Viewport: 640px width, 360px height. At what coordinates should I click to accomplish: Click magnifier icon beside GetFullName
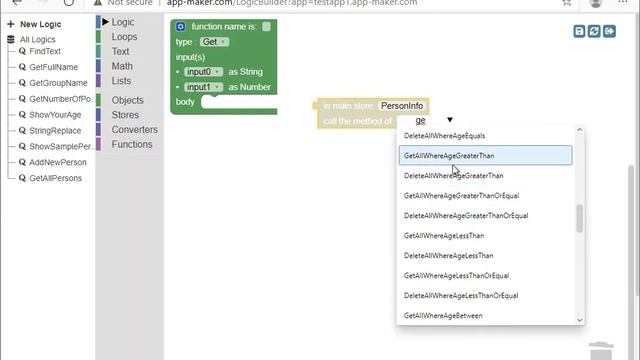click(x=22, y=67)
